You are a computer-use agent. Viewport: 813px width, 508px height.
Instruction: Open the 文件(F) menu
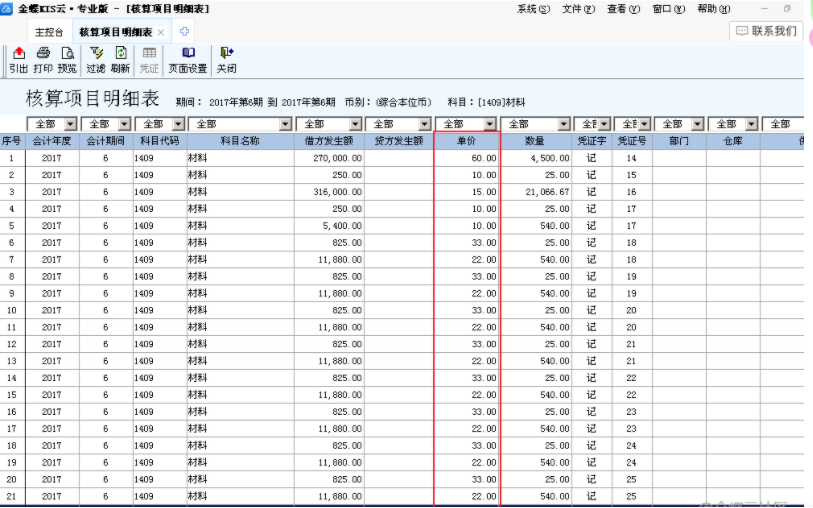[x=579, y=9]
